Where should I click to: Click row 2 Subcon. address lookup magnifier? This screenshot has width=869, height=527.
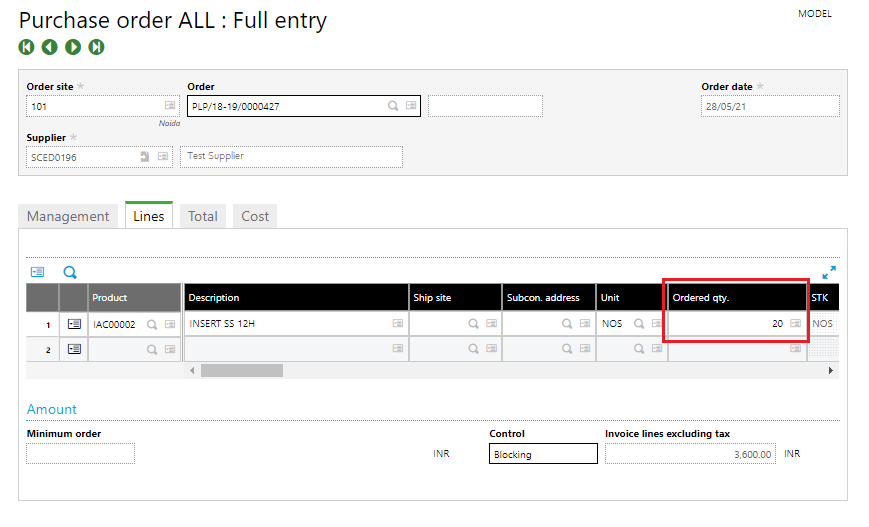[x=567, y=348]
